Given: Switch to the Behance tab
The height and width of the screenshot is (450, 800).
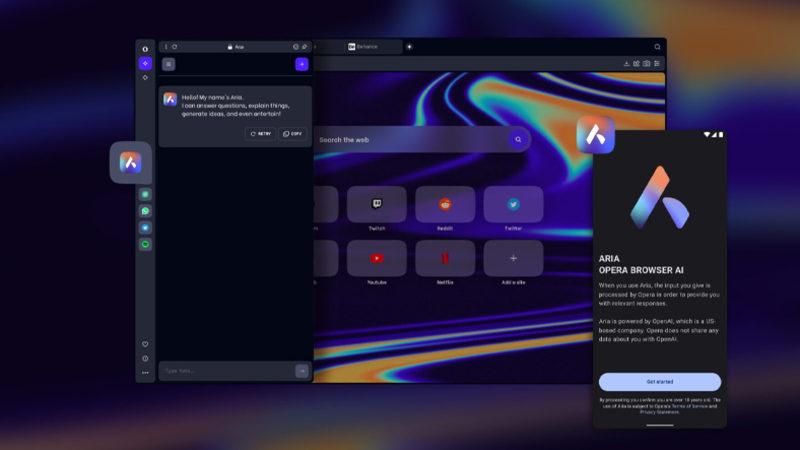Looking at the screenshot, I should click(x=372, y=47).
